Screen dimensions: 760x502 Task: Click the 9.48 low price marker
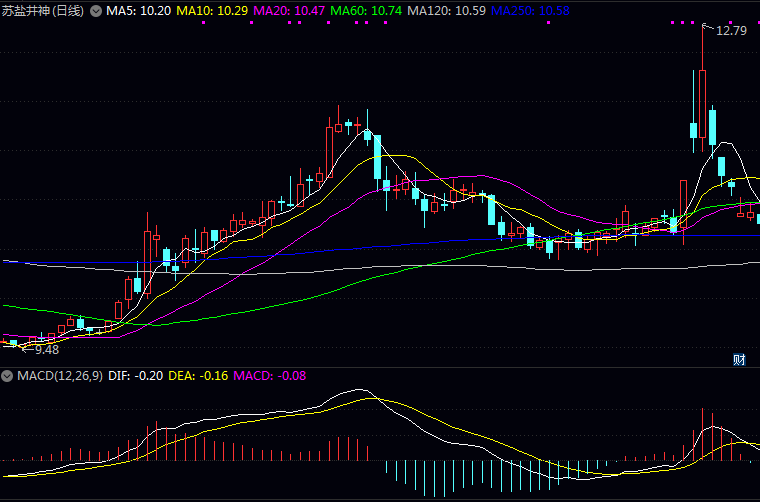click(46, 350)
